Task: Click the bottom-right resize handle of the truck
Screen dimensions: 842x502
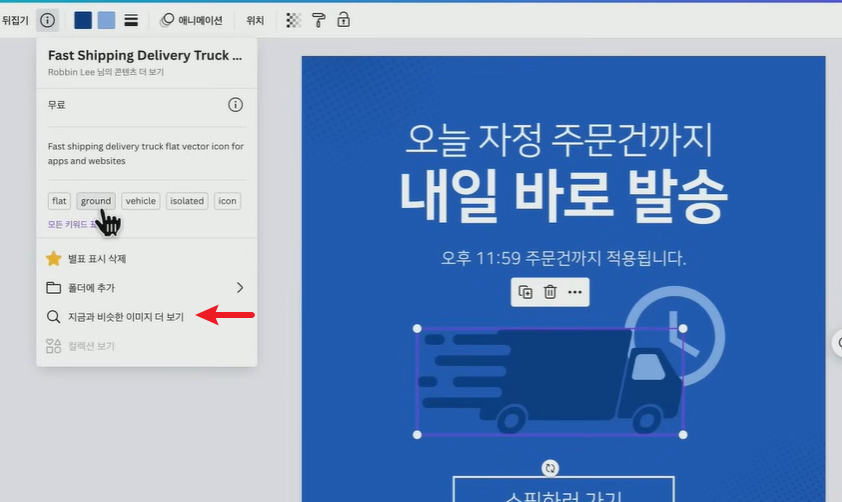Action: point(683,435)
